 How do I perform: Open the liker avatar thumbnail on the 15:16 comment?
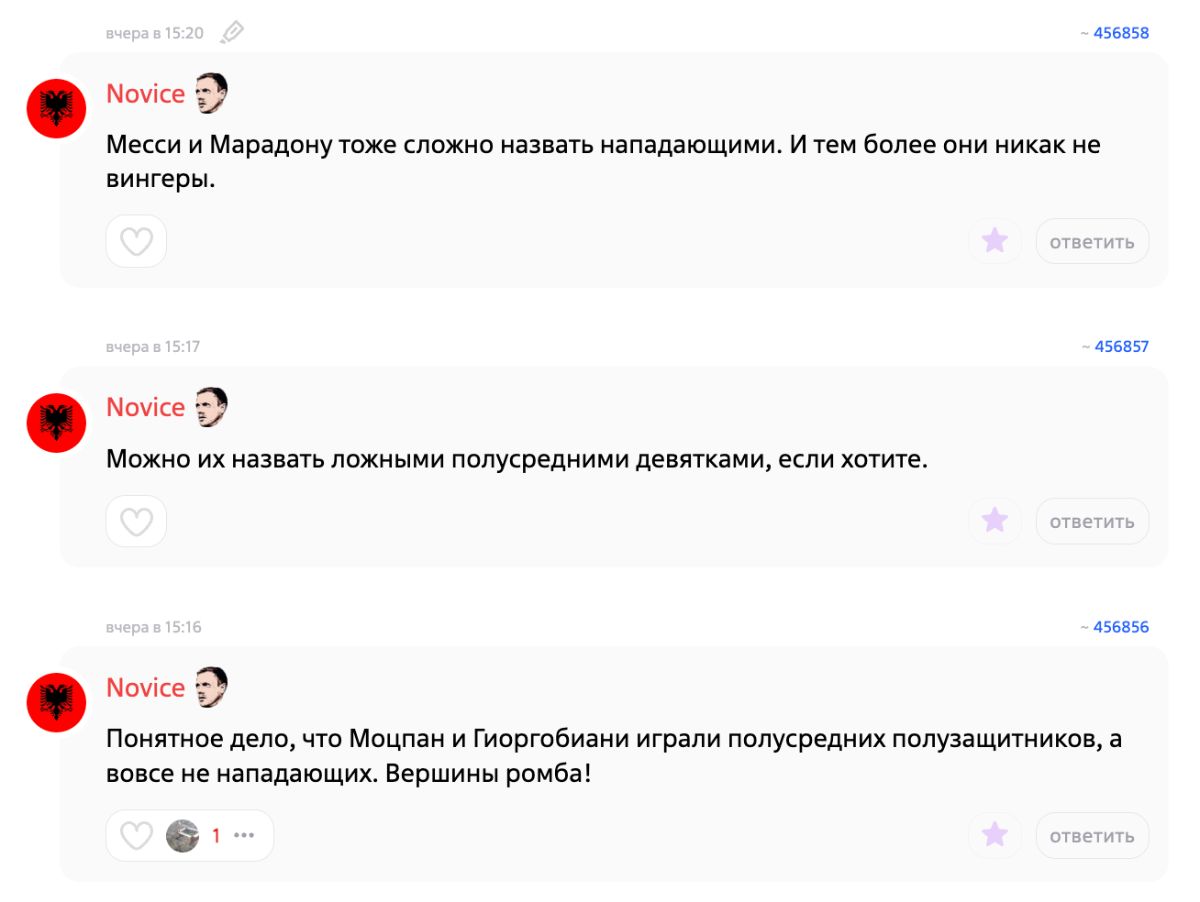tap(183, 836)
